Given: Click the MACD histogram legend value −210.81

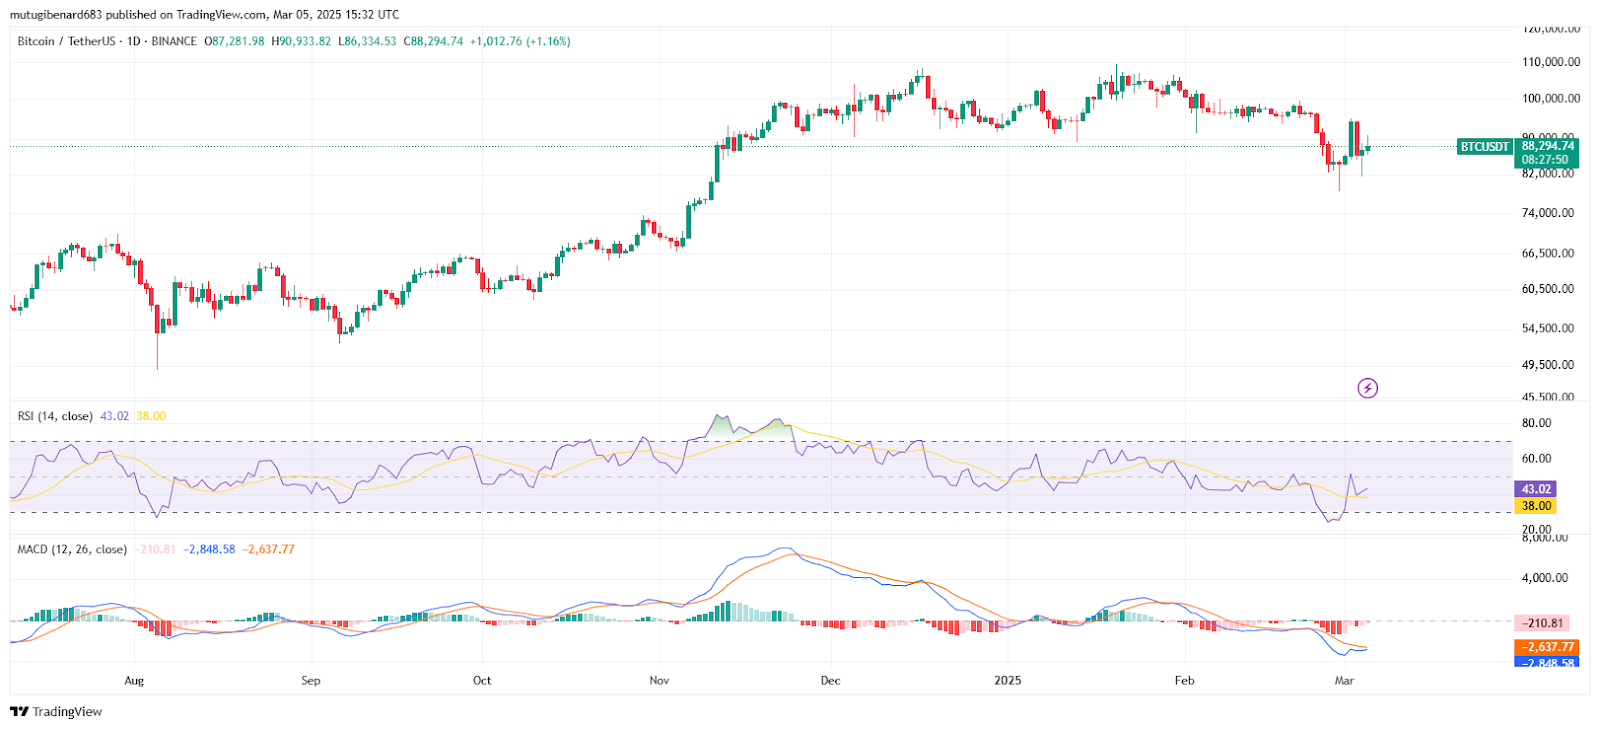Looking at the screenshot, I should pyautogui.click(x=155, y=550).
